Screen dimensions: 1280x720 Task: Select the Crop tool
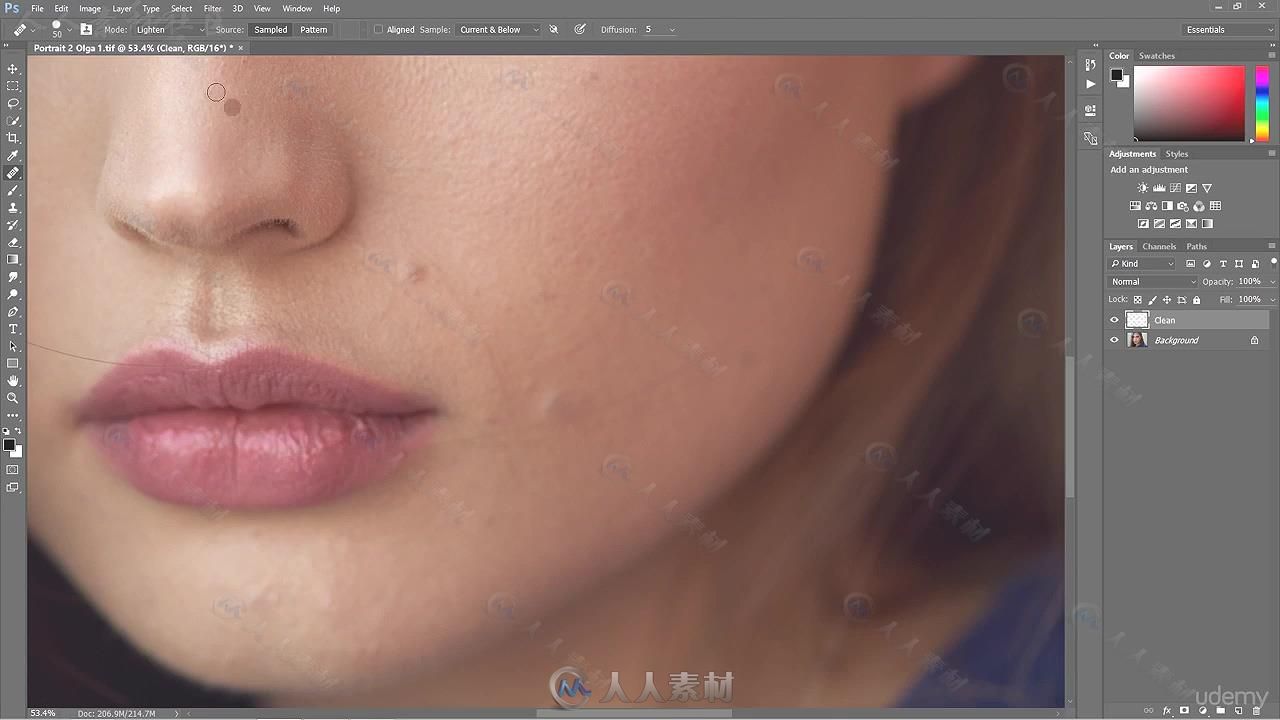13,138
